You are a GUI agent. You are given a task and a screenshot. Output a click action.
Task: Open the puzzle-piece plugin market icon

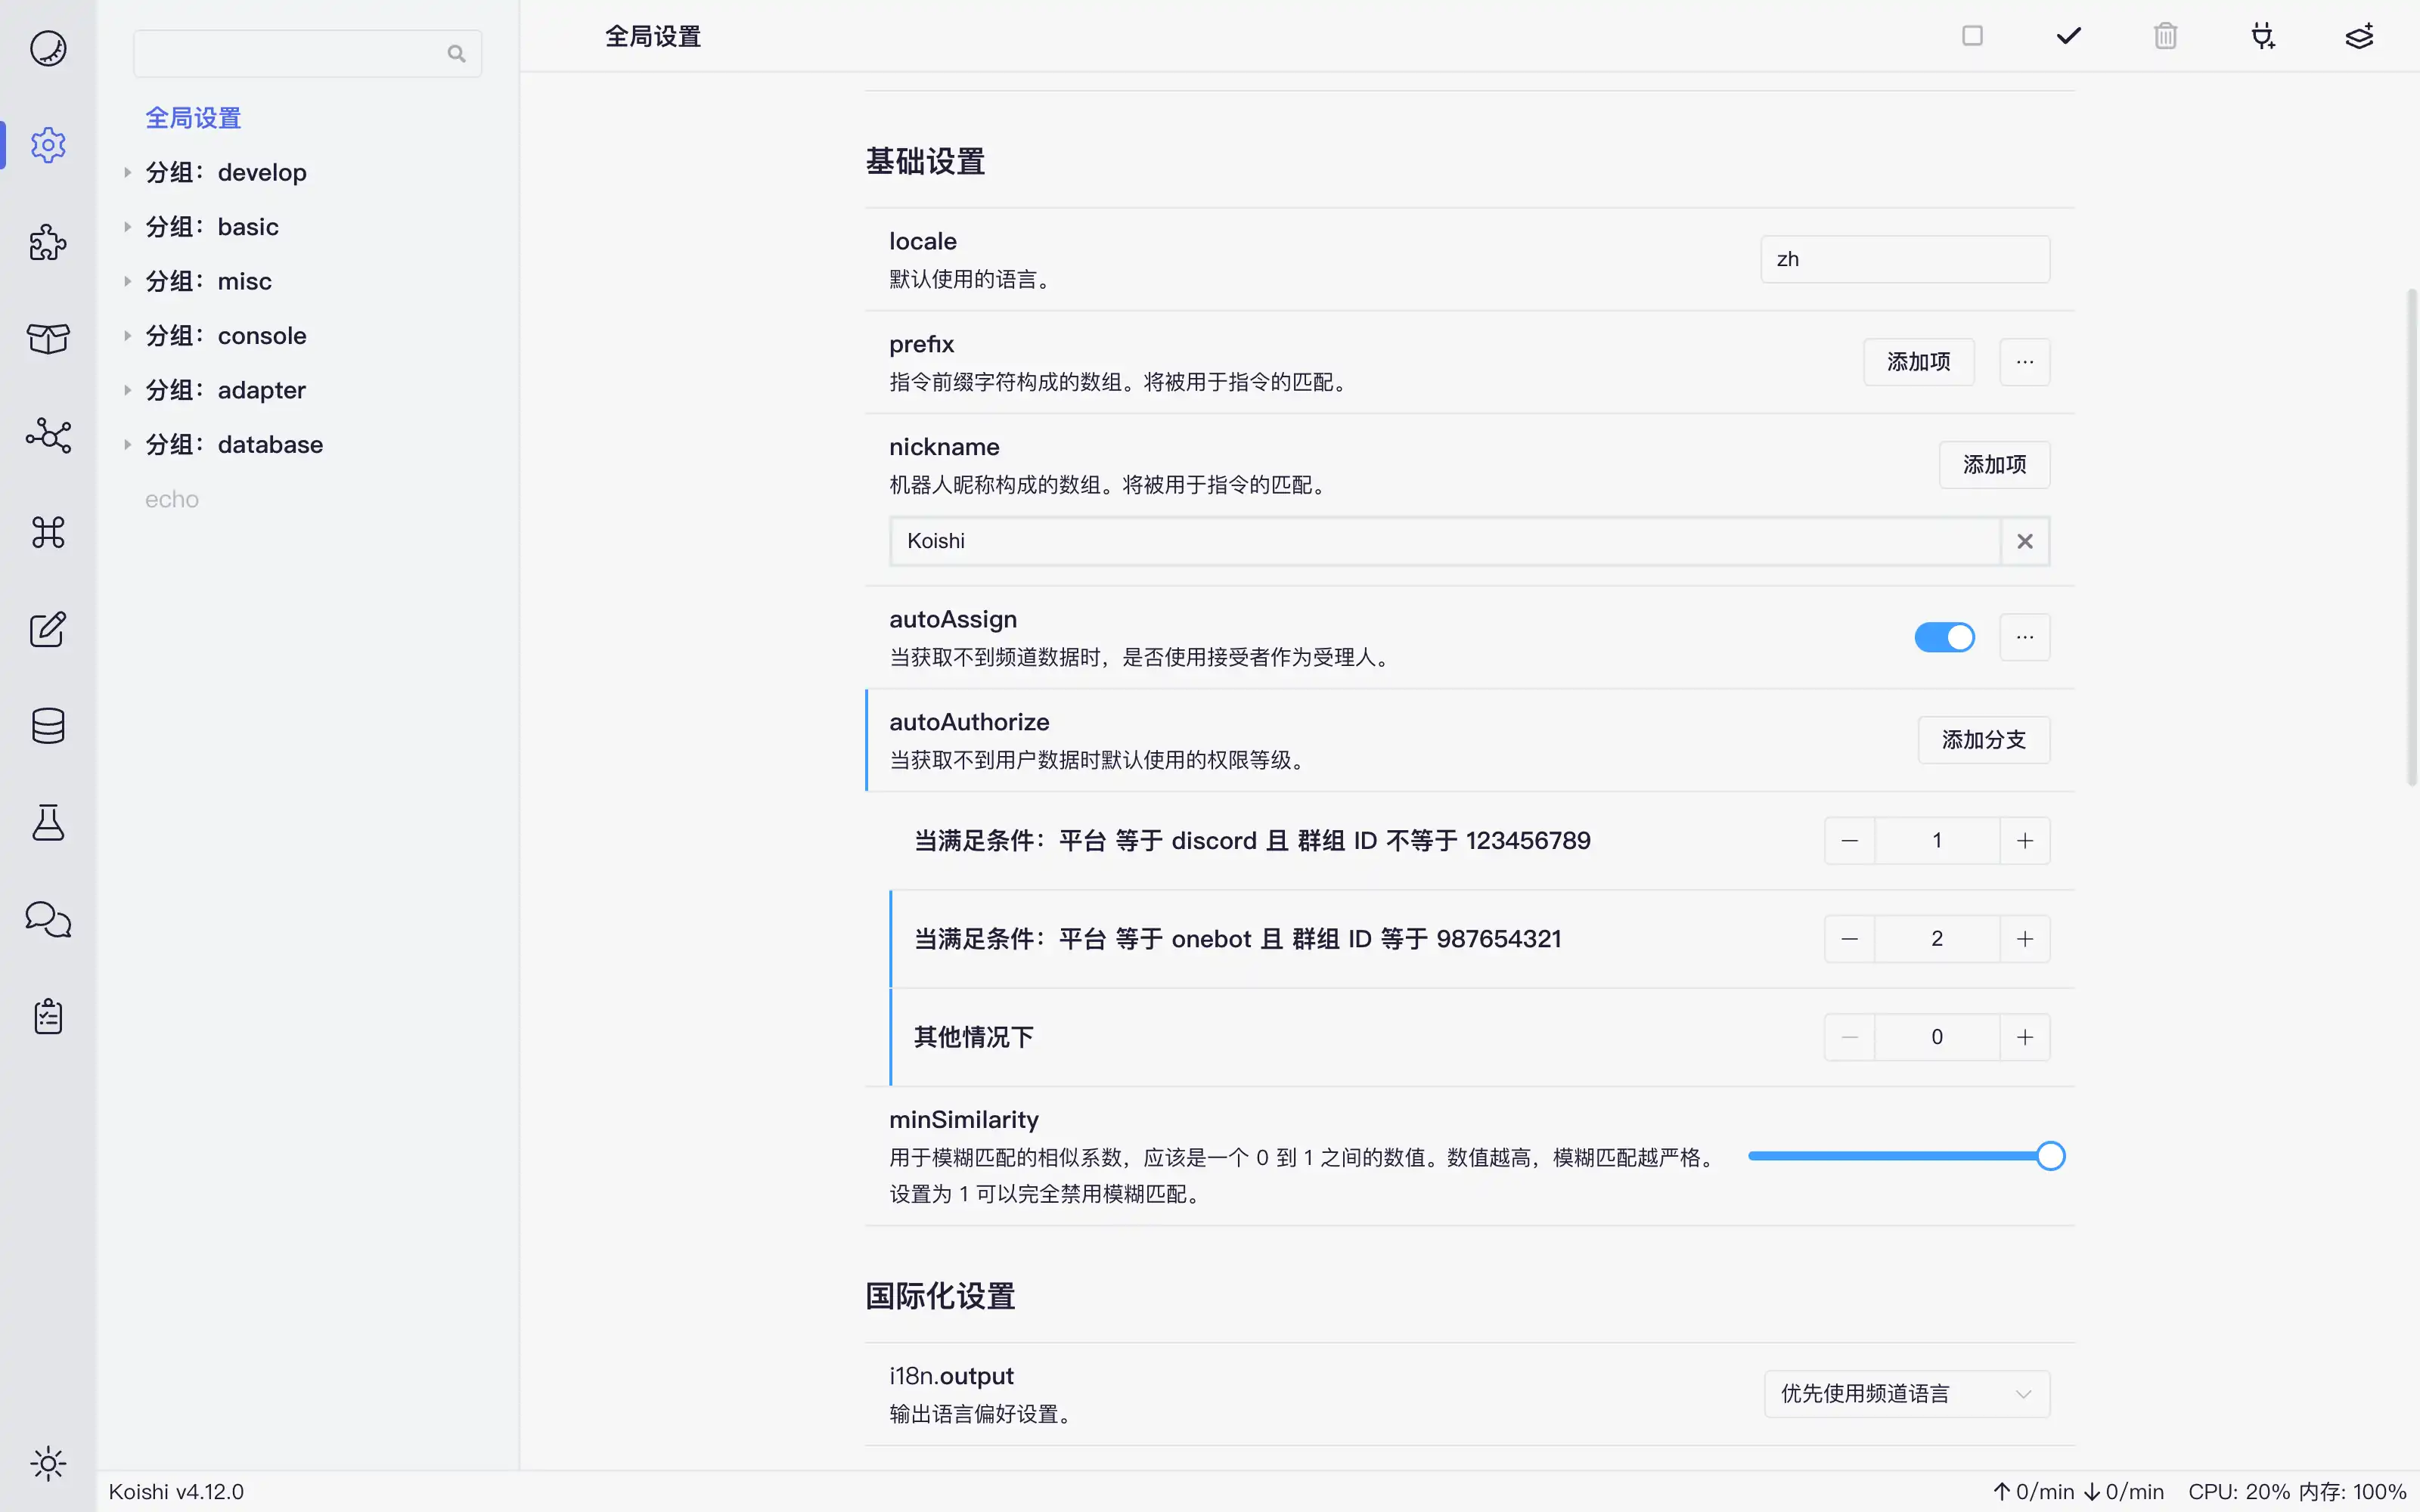(48, 242)
